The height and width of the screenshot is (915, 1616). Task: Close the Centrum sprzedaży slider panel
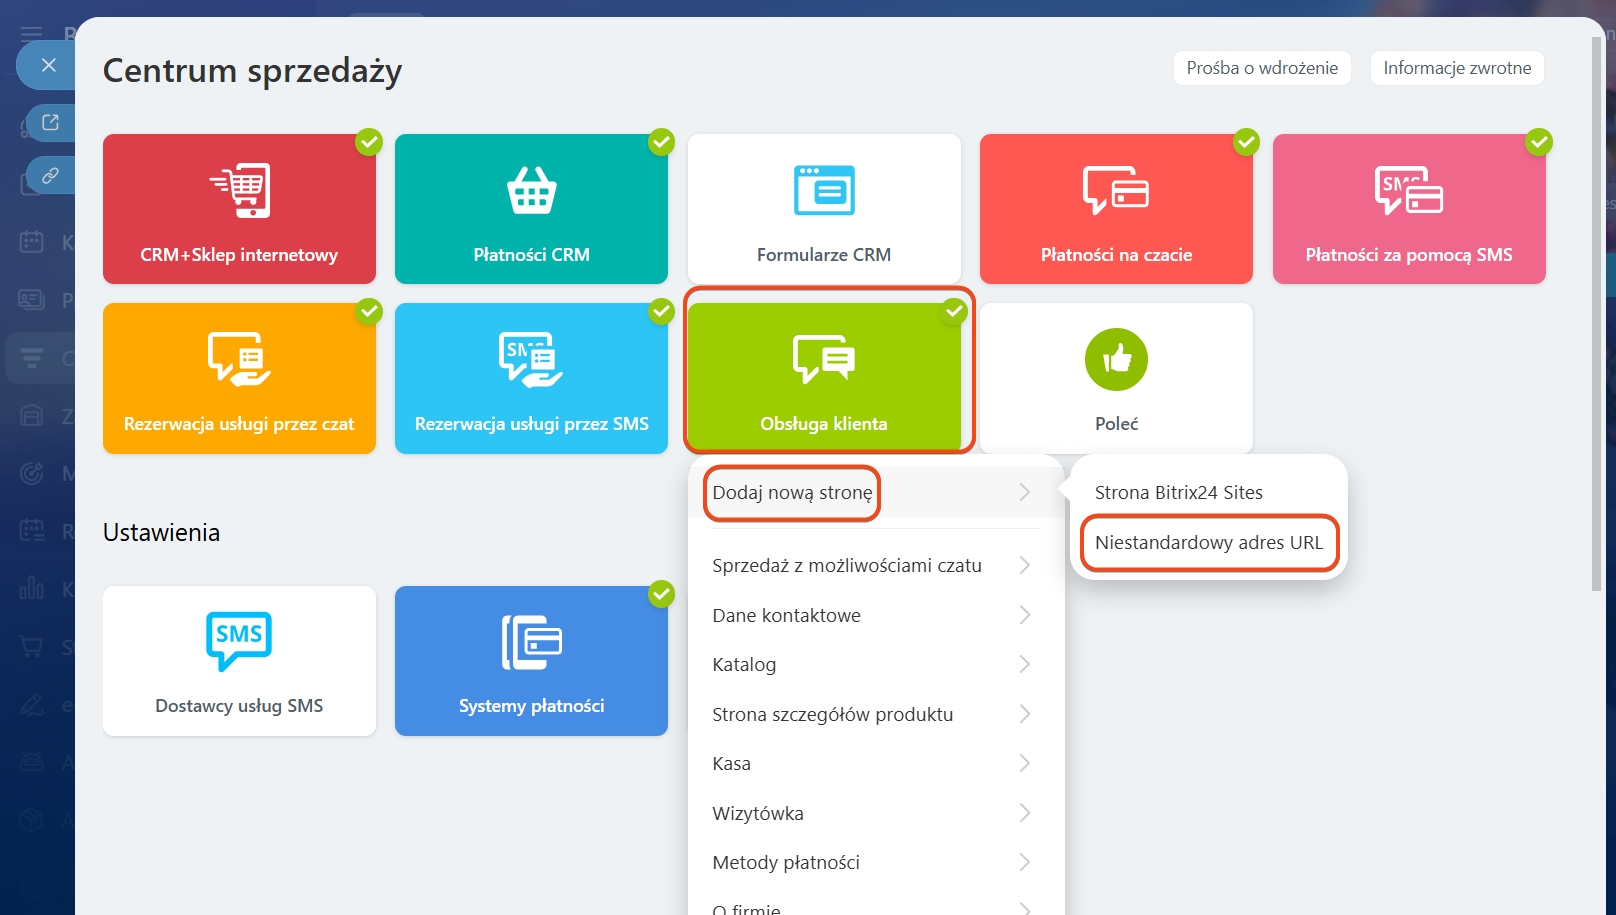tap(48, 65)
